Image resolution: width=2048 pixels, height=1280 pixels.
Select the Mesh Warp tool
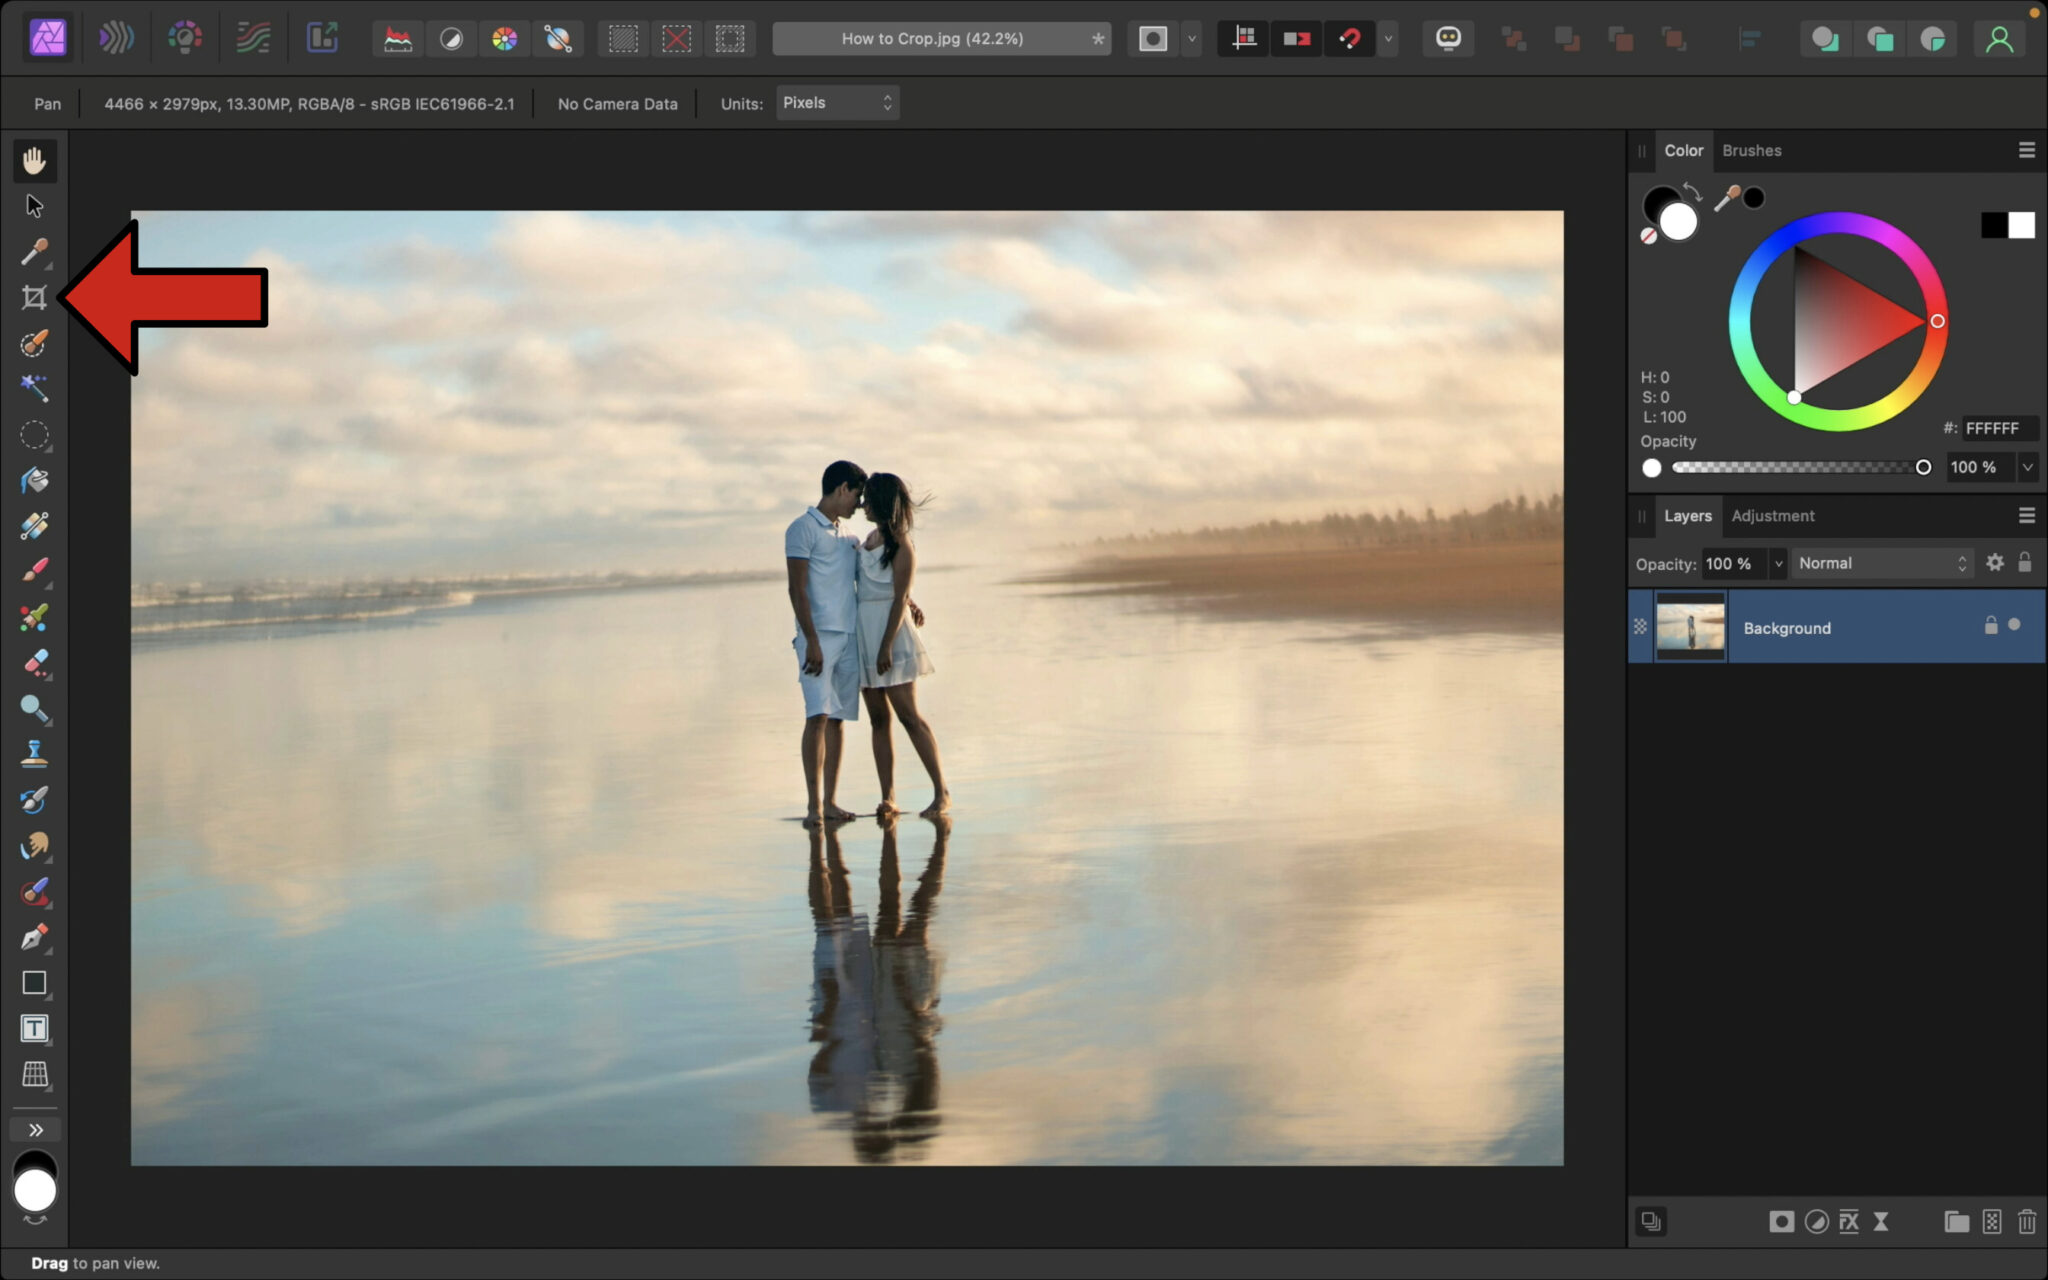[34, 1074]
